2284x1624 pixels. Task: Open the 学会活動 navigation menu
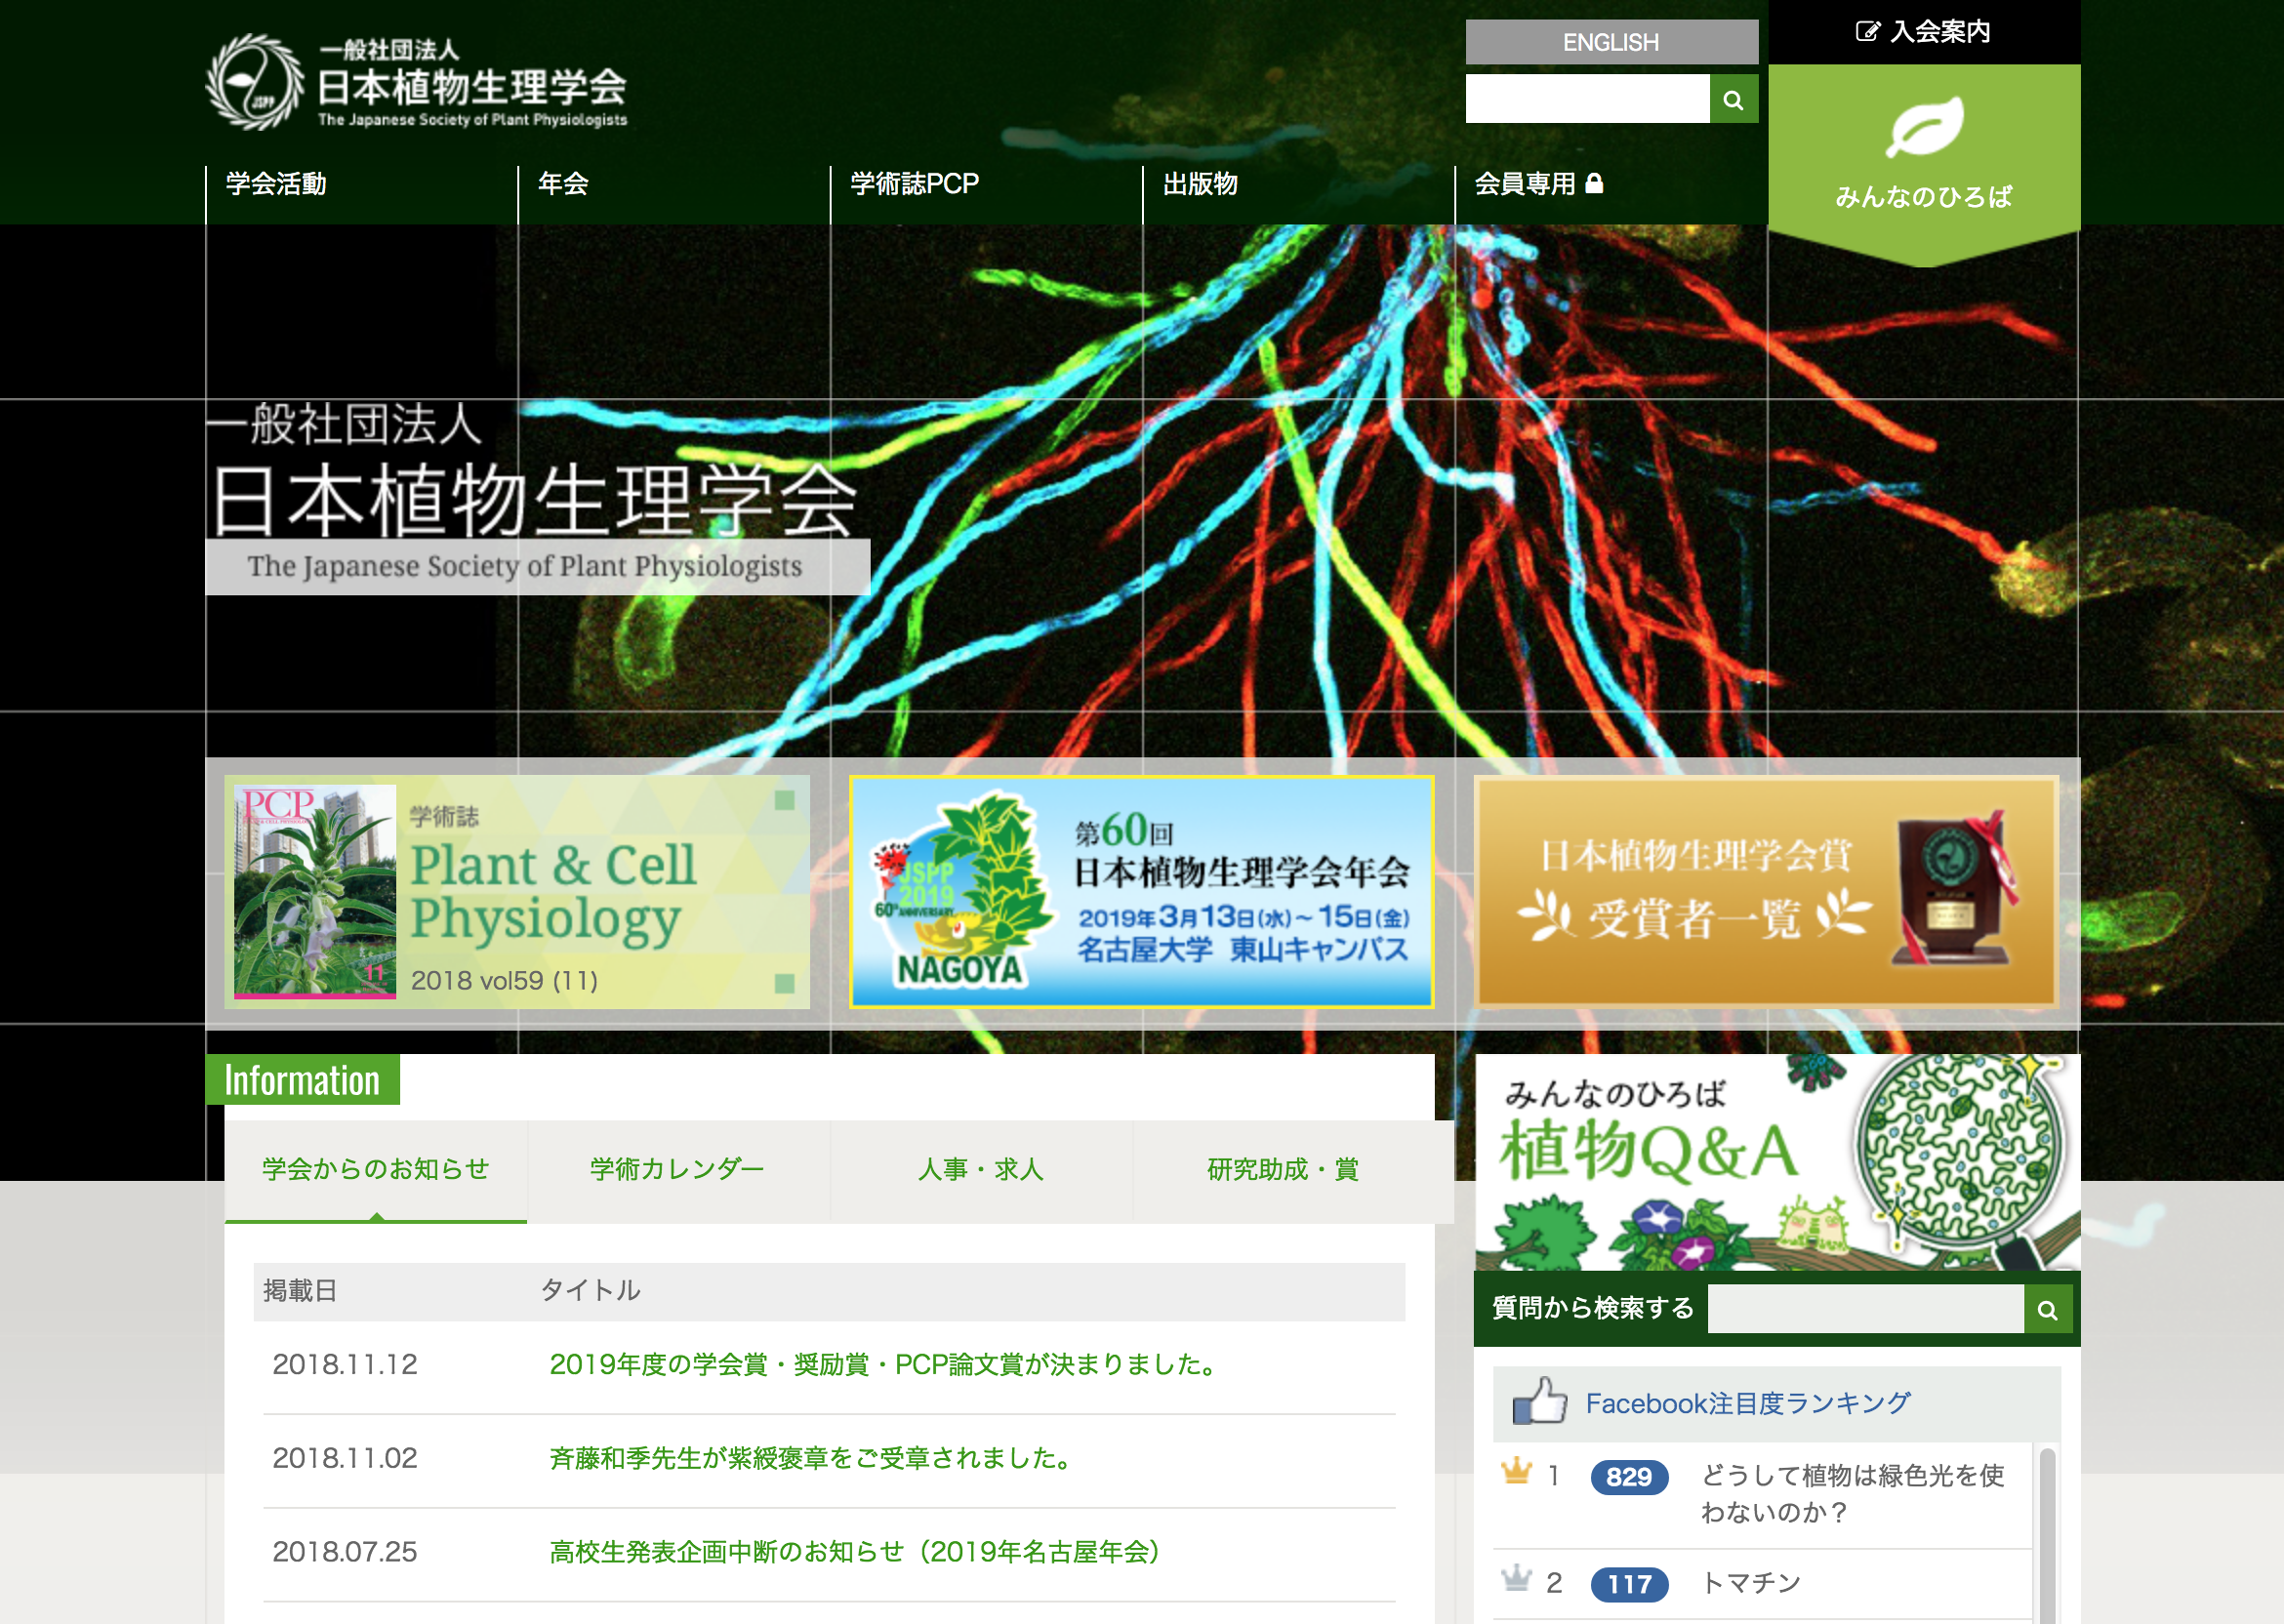(x=276, y=184)
